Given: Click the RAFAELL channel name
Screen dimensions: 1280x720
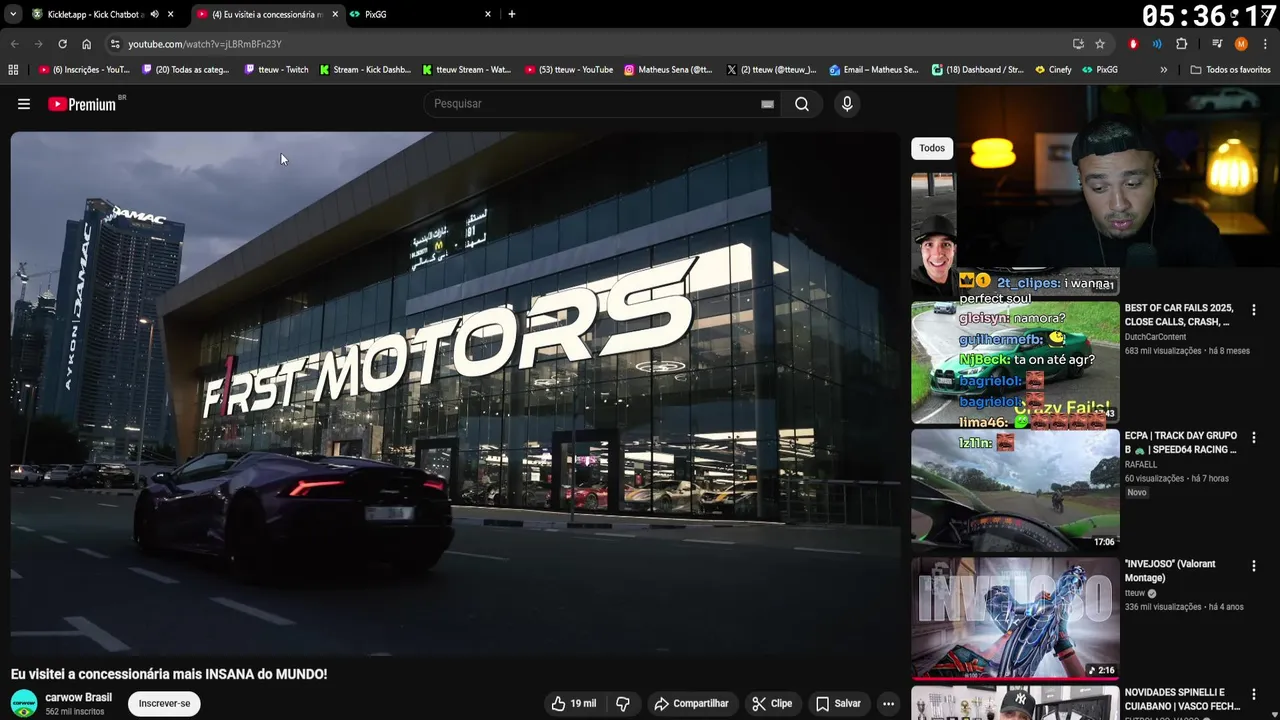Looking at the screenshot, I should (x=1140, y=465).
